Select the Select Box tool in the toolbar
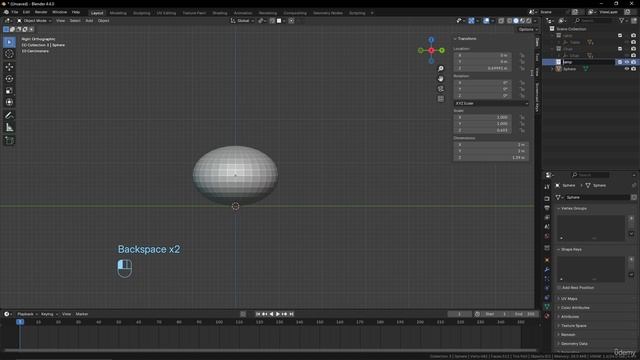The width and height of the screenshot is (640, 360). click(9, 42)
